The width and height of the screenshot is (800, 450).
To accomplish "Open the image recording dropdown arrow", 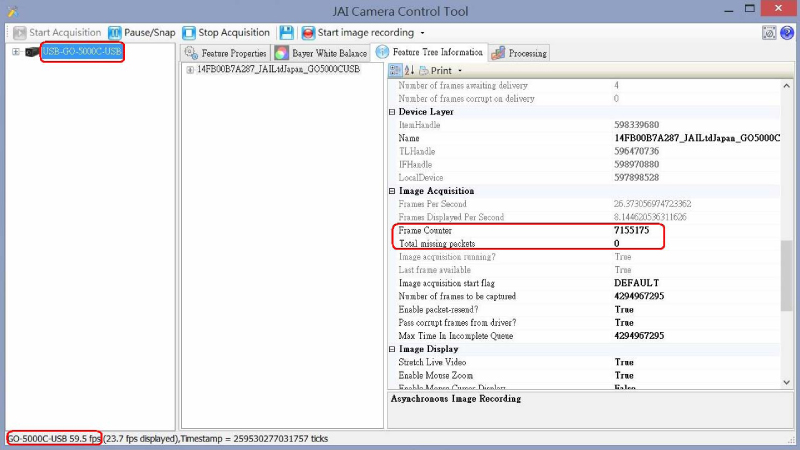I will tap(422, 33).
